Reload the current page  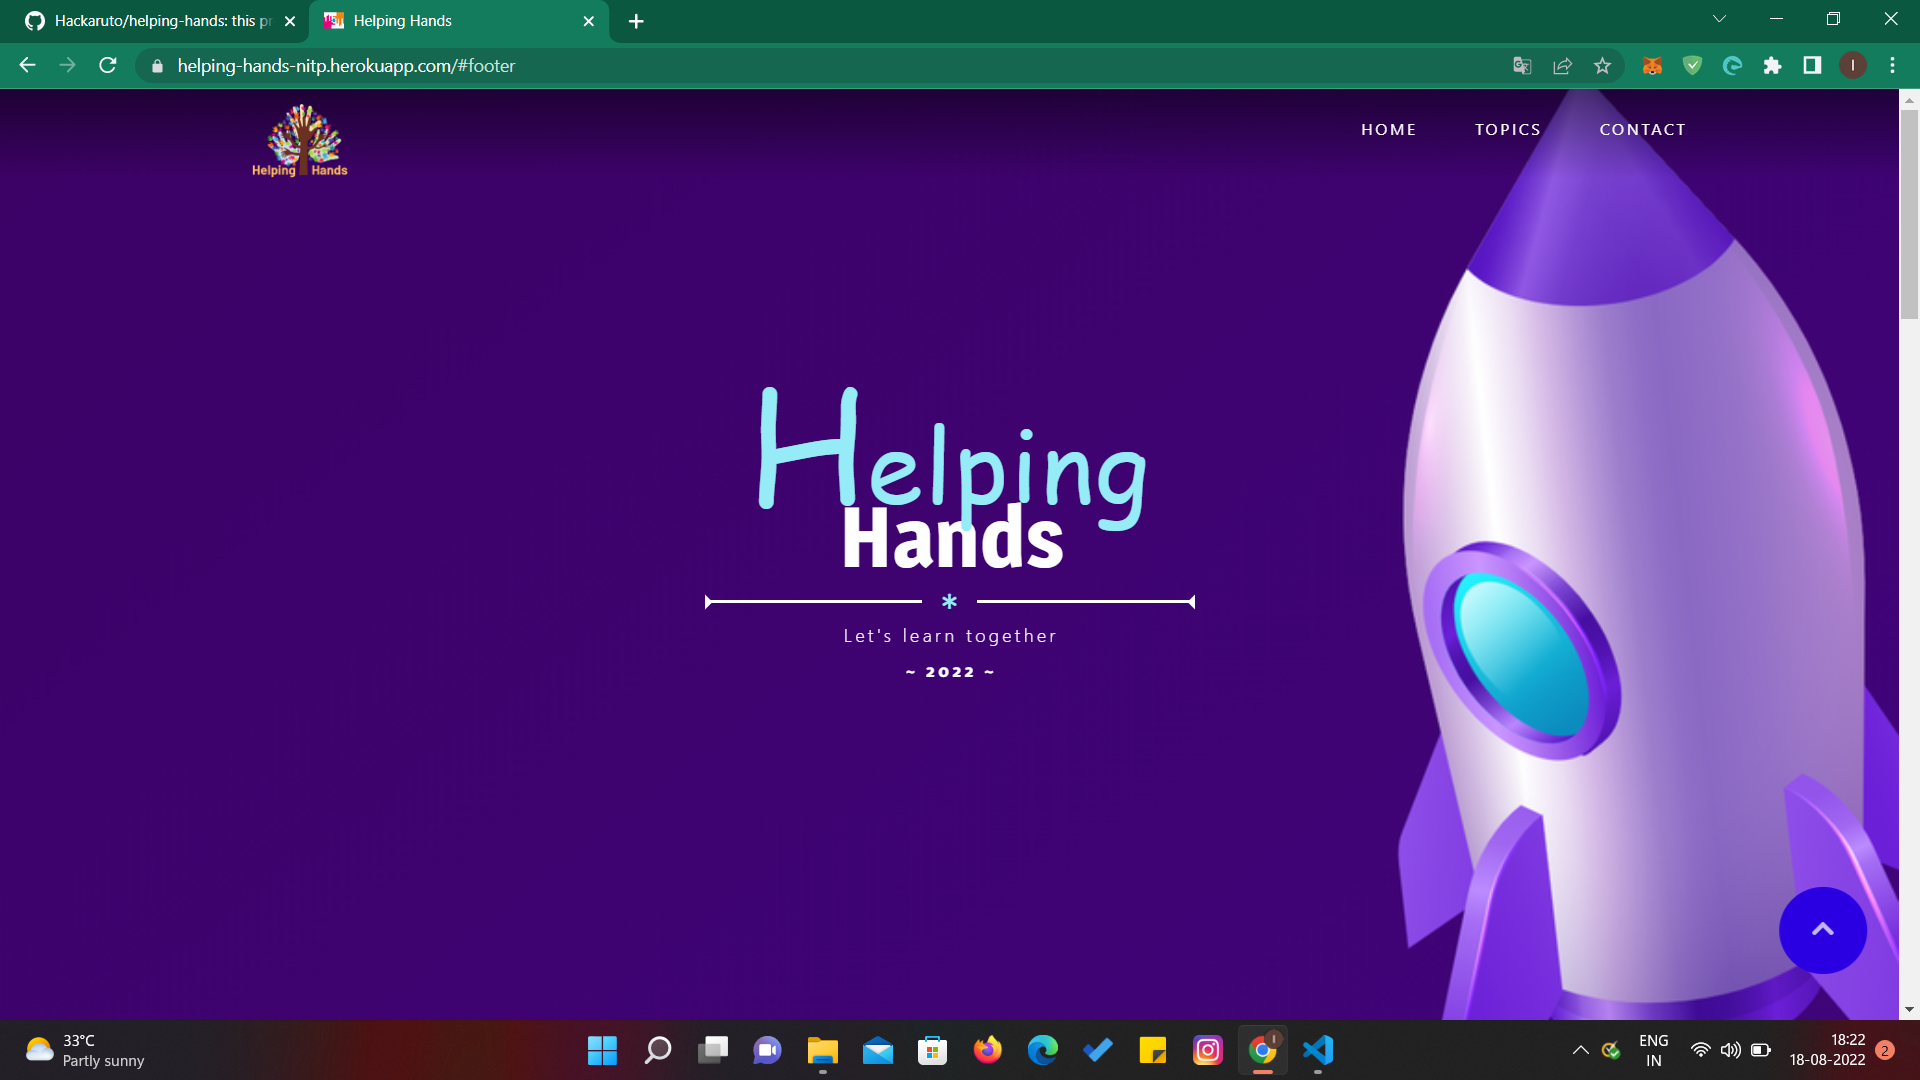(x=108, y=66)
